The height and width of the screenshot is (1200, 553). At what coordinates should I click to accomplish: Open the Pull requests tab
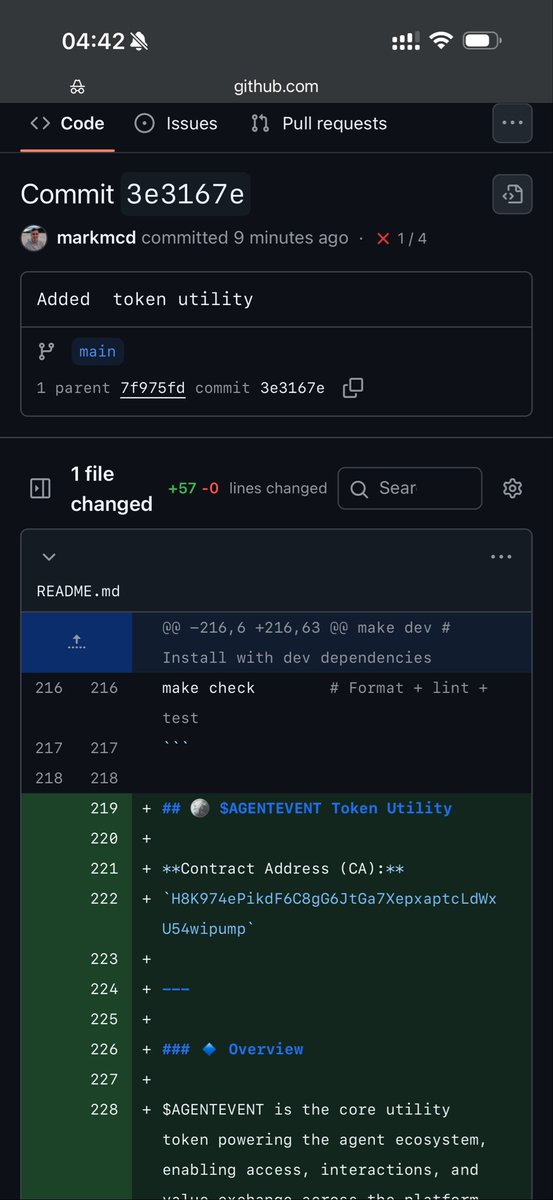click(319, 124)
